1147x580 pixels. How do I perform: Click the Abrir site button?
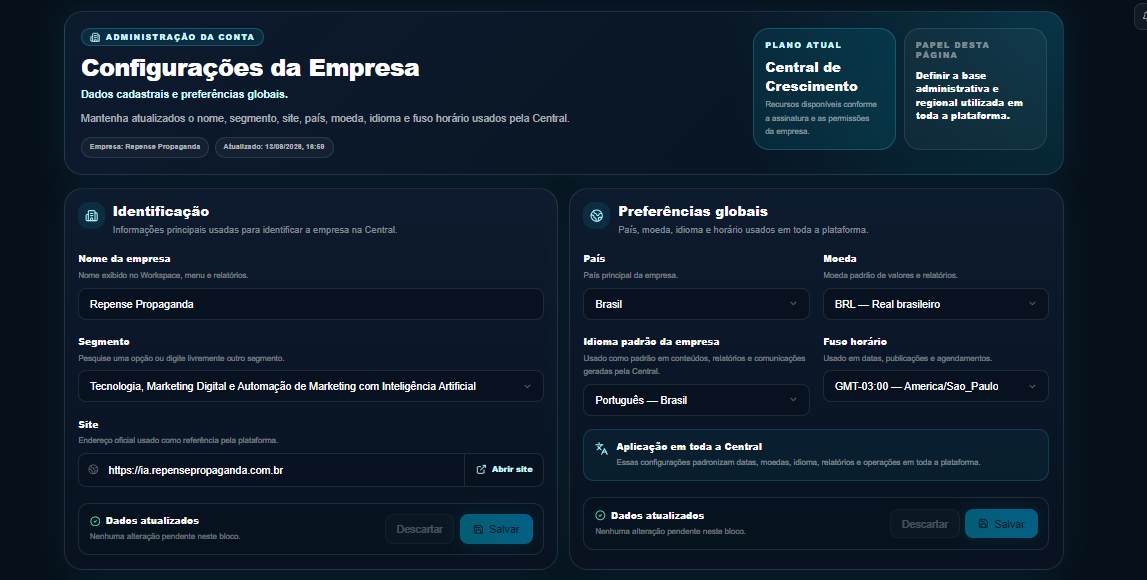pos(504,470)
